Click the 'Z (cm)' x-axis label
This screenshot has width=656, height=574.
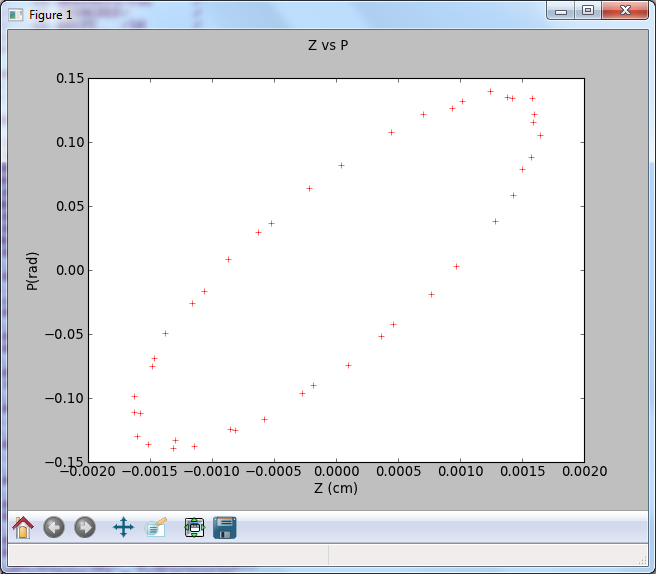pyautogui.click(x=336, y=488)
